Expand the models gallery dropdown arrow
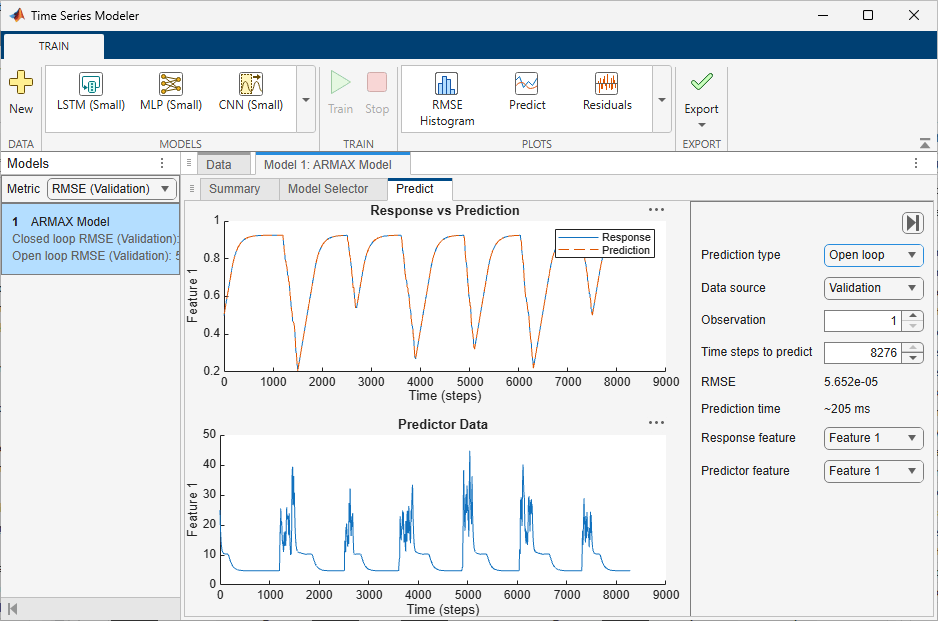This screenshot has width=938, height=621. [306, 99]
